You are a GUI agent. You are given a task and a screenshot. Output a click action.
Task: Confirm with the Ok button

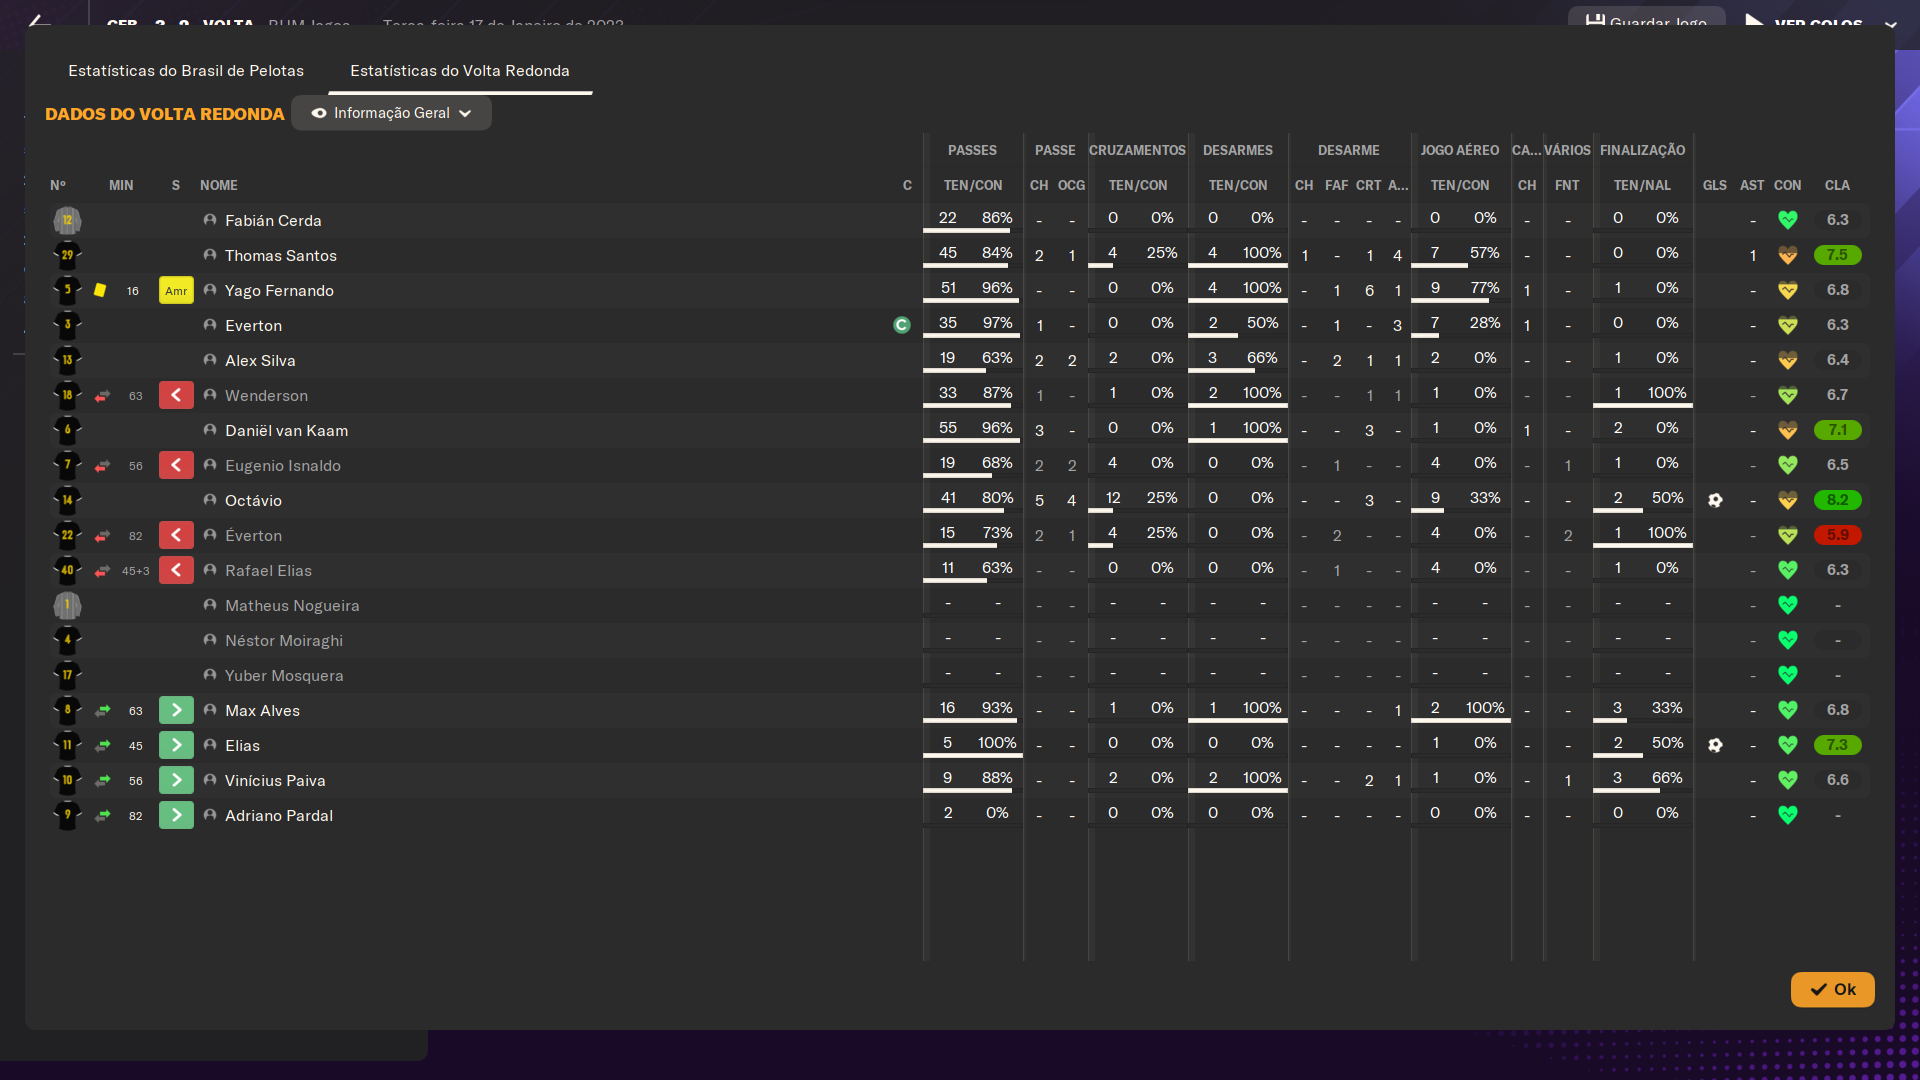pos(1832,989)
